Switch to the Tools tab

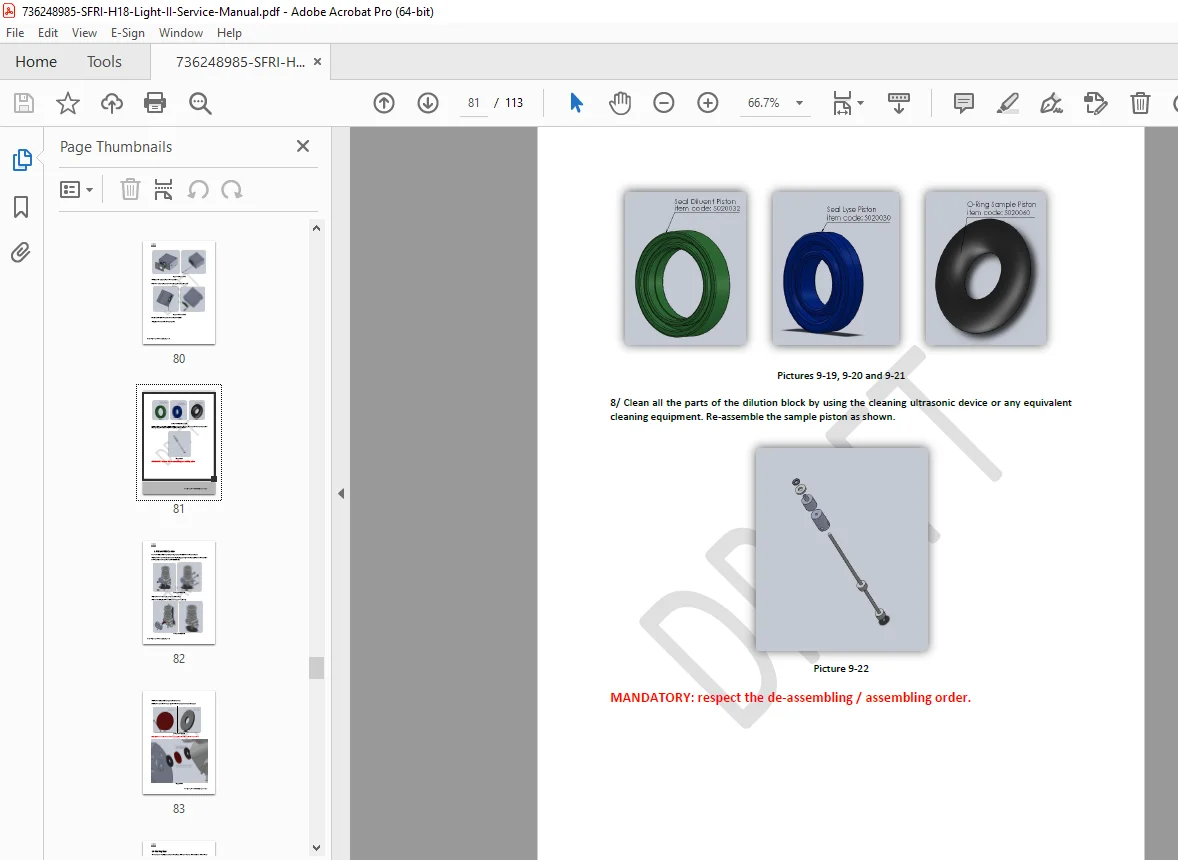pos(104,62)
